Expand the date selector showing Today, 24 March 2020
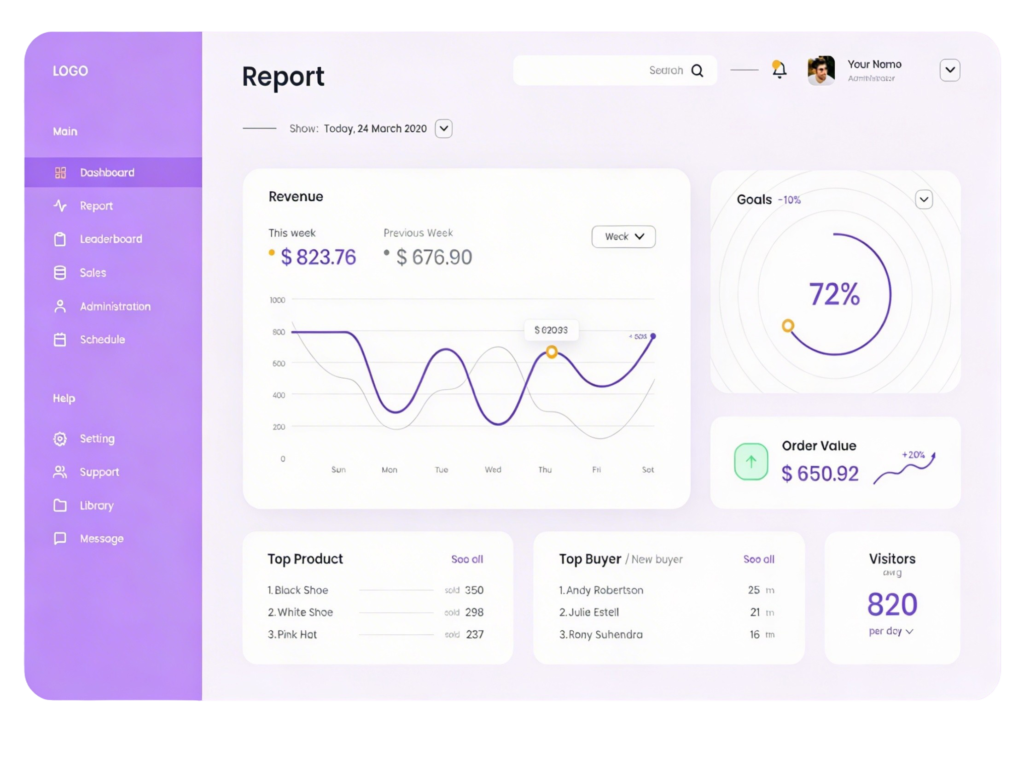The width and height of the screenshot is (1024, 774). pyautogui.click(x=442, y=128)
